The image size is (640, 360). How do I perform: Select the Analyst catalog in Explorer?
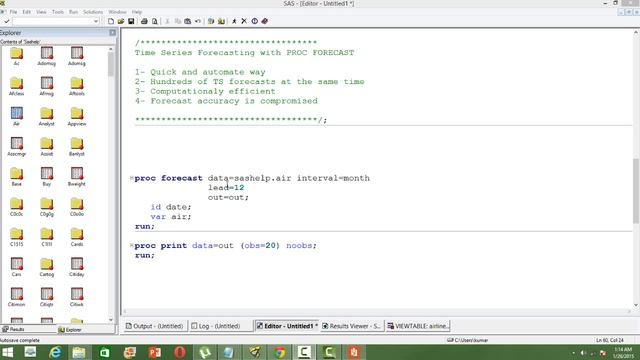point(47,116)
